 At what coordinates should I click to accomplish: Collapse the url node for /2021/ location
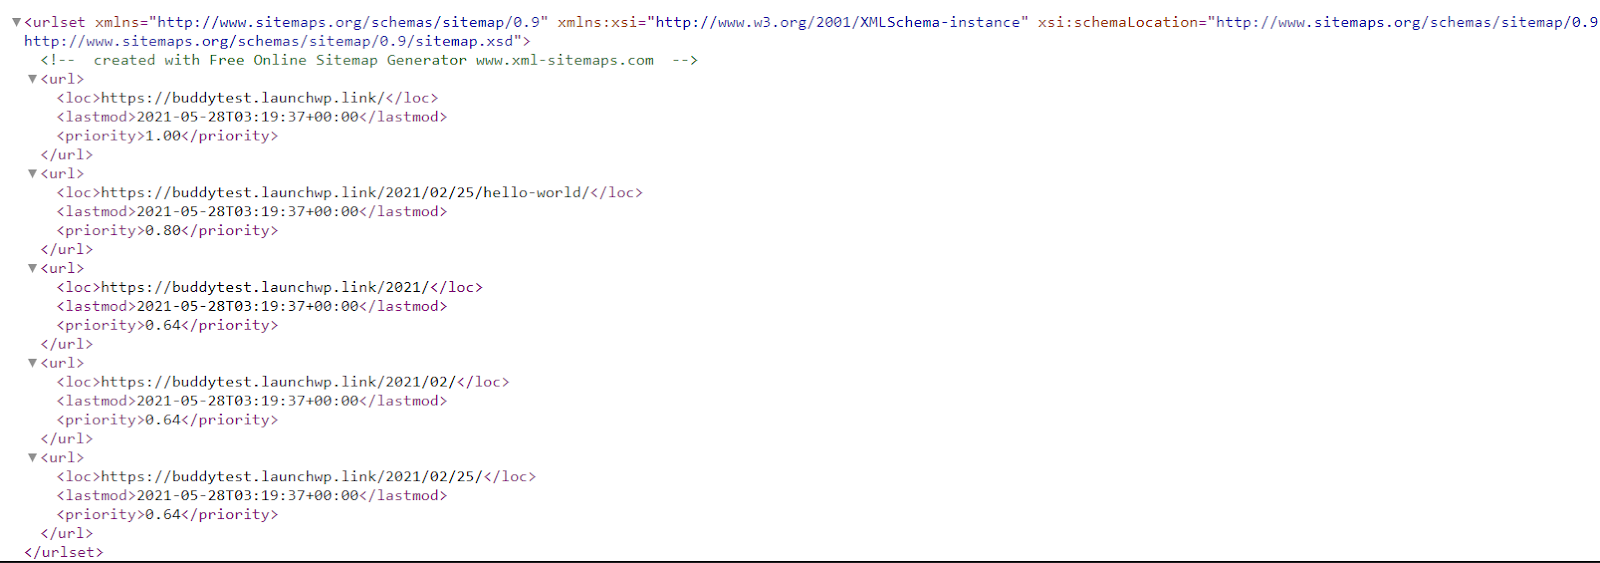pyautogui.click(x=32, y=268)
